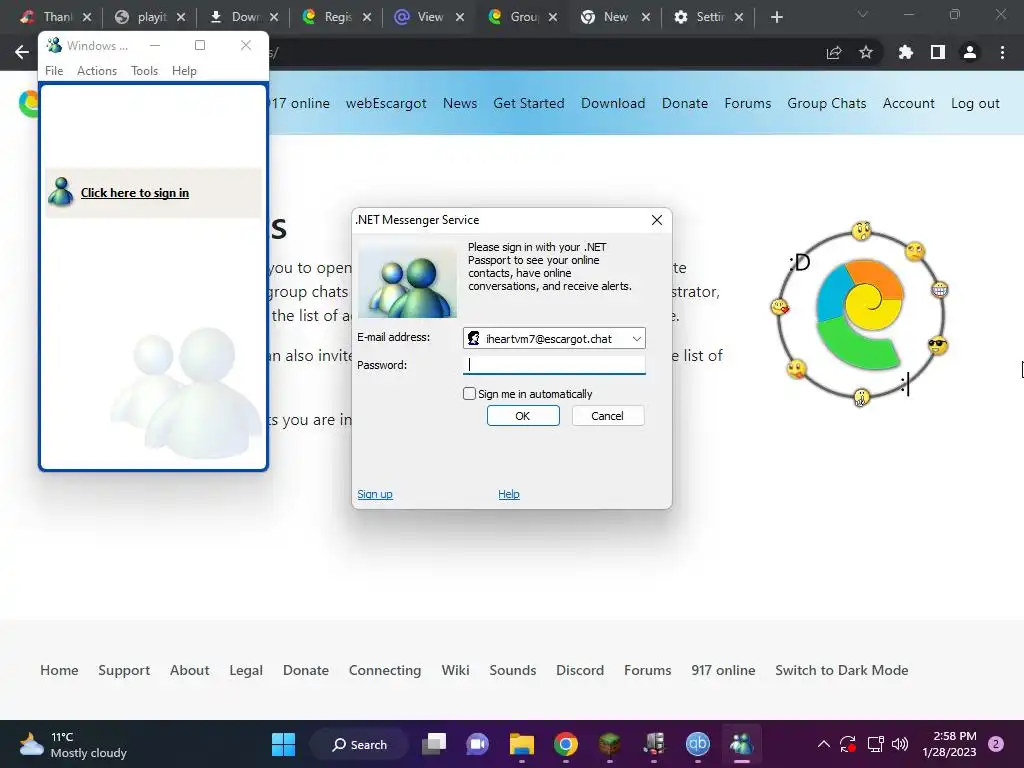1024x768 pixels.
Task: Close the 'Settin' browser tab
Action: [739, 17]
